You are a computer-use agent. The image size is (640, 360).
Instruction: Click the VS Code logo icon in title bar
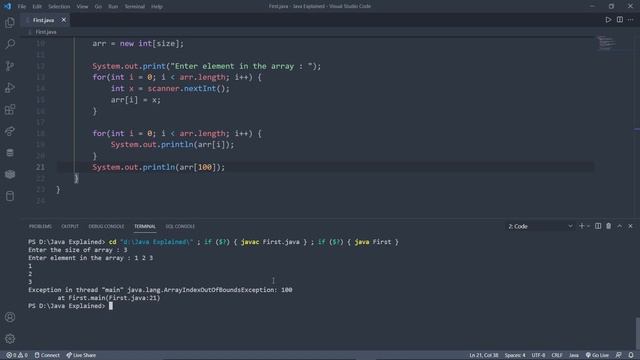coord(7,7)
